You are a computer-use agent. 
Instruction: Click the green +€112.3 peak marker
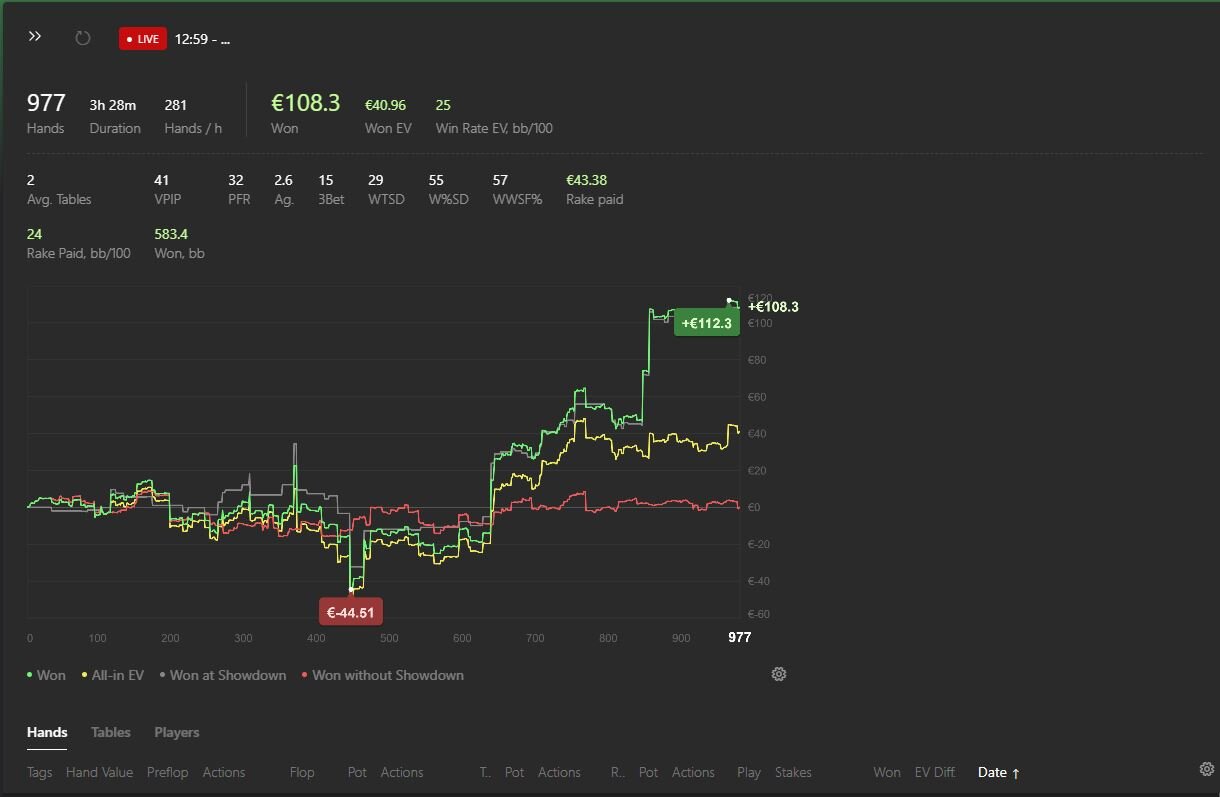[706, 323]
